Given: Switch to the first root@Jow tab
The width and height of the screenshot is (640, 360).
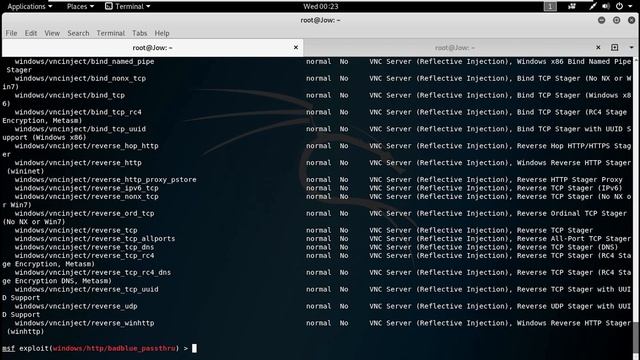Looking at the screenshot, I should coord(153,47).
